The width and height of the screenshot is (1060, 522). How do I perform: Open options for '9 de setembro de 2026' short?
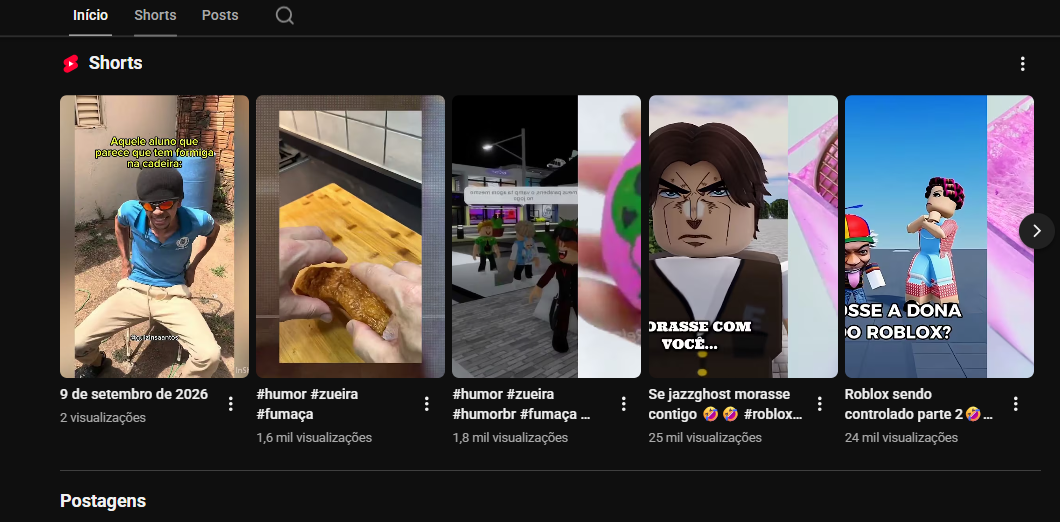pyautogui.click(x=231, y=404)
